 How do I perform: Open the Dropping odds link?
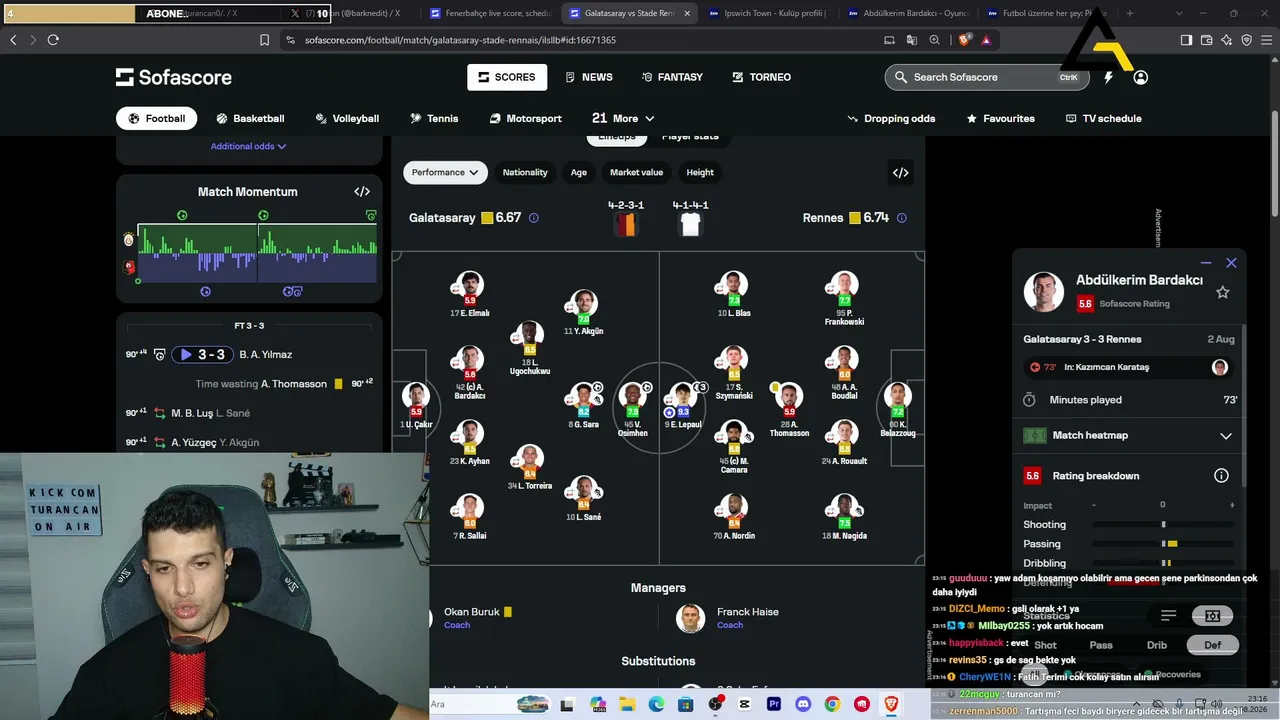coord(891,118)
